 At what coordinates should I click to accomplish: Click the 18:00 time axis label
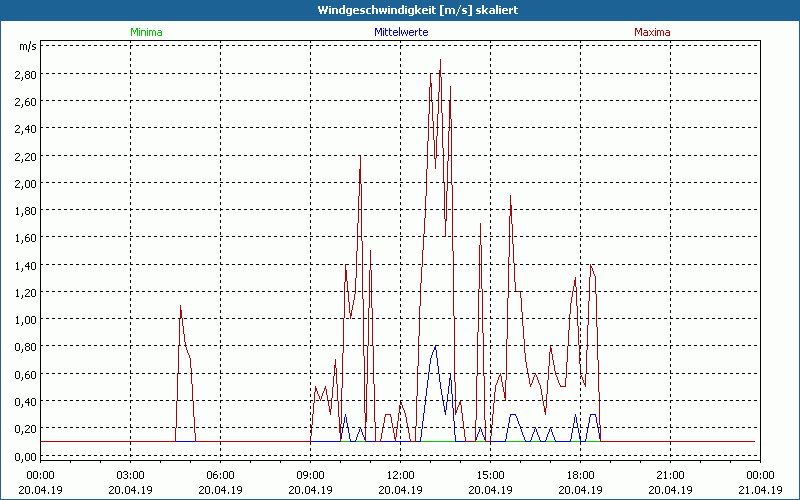[x=580, y=475]
